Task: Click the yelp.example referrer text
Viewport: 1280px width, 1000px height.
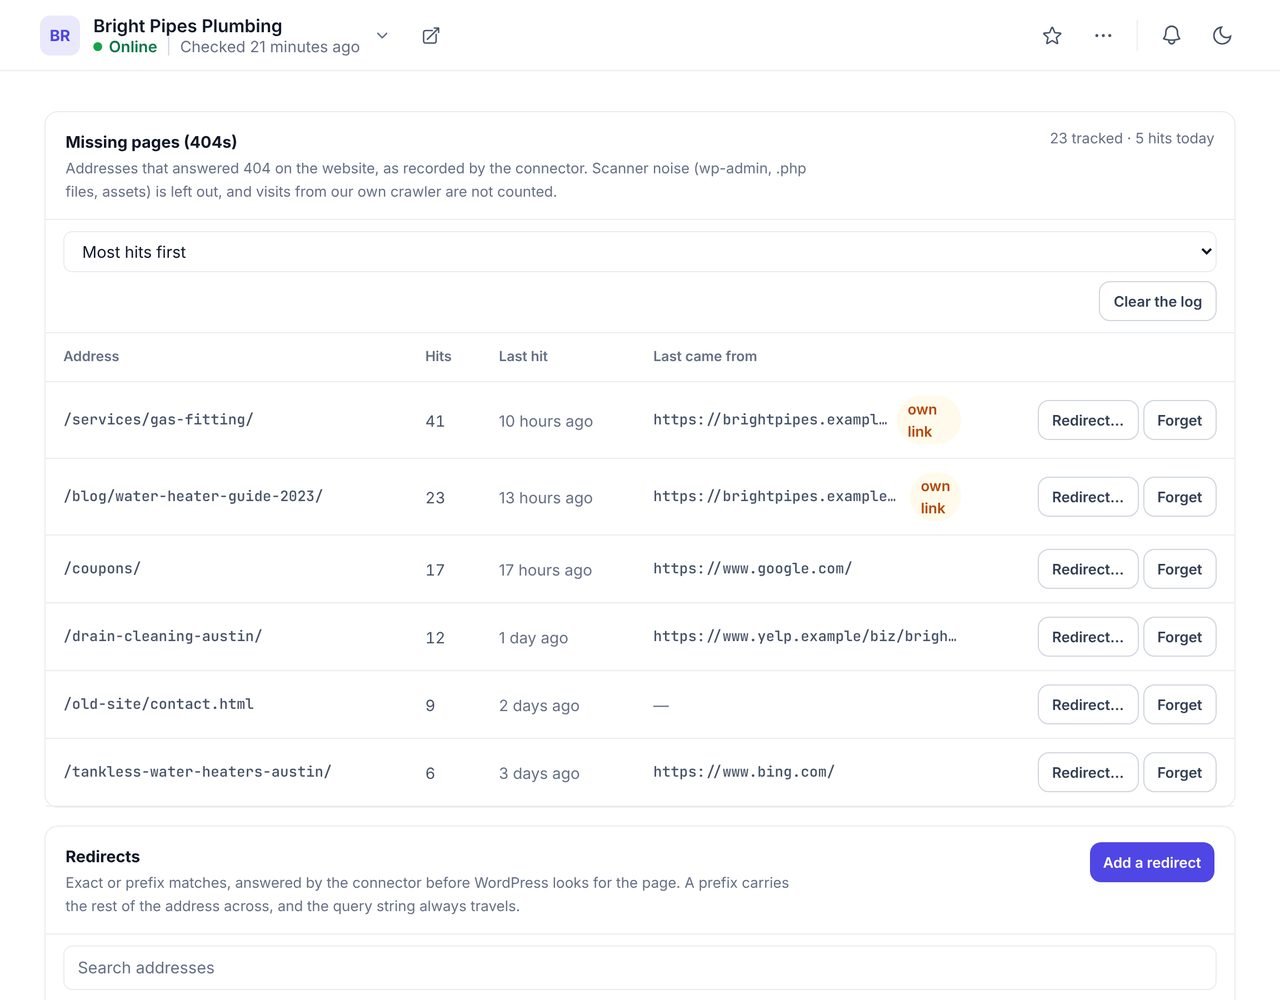Action: 805,637
